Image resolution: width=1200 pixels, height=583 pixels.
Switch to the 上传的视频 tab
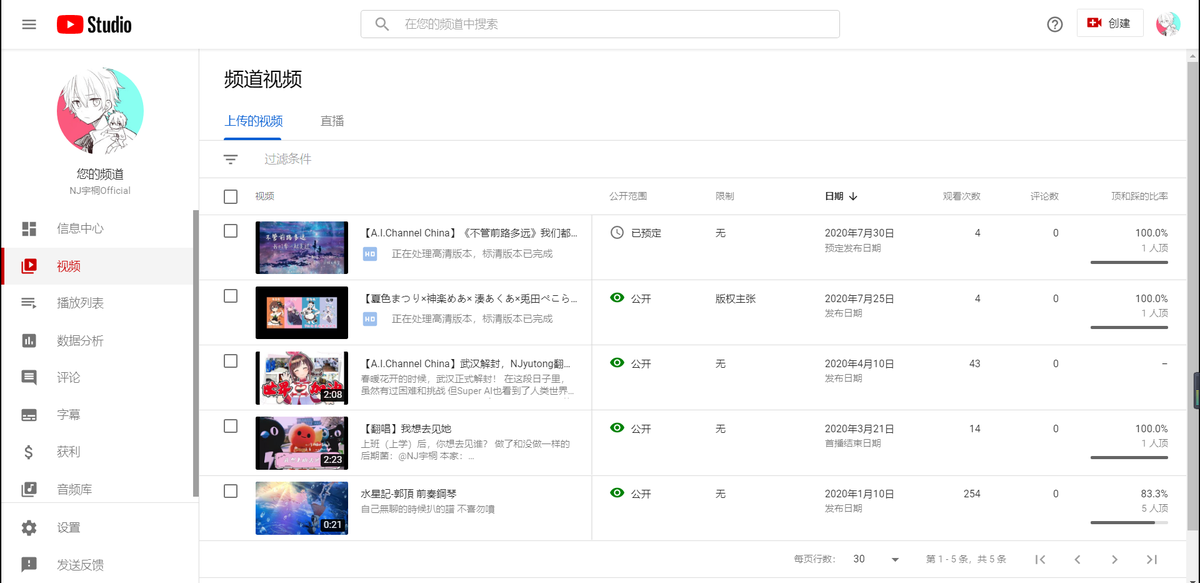coord(253,121)
